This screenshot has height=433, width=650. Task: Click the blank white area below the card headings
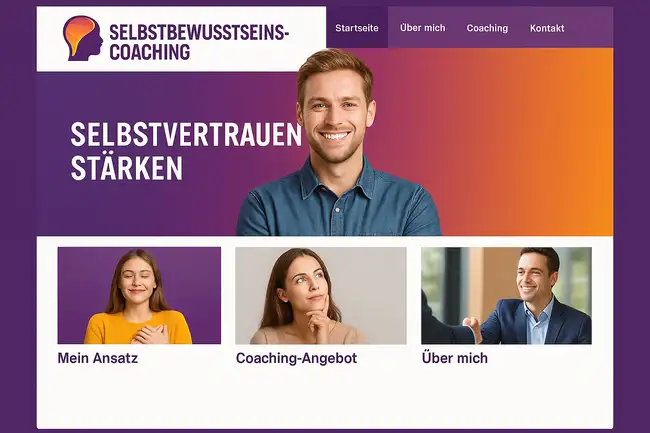(x=325, y=398)
